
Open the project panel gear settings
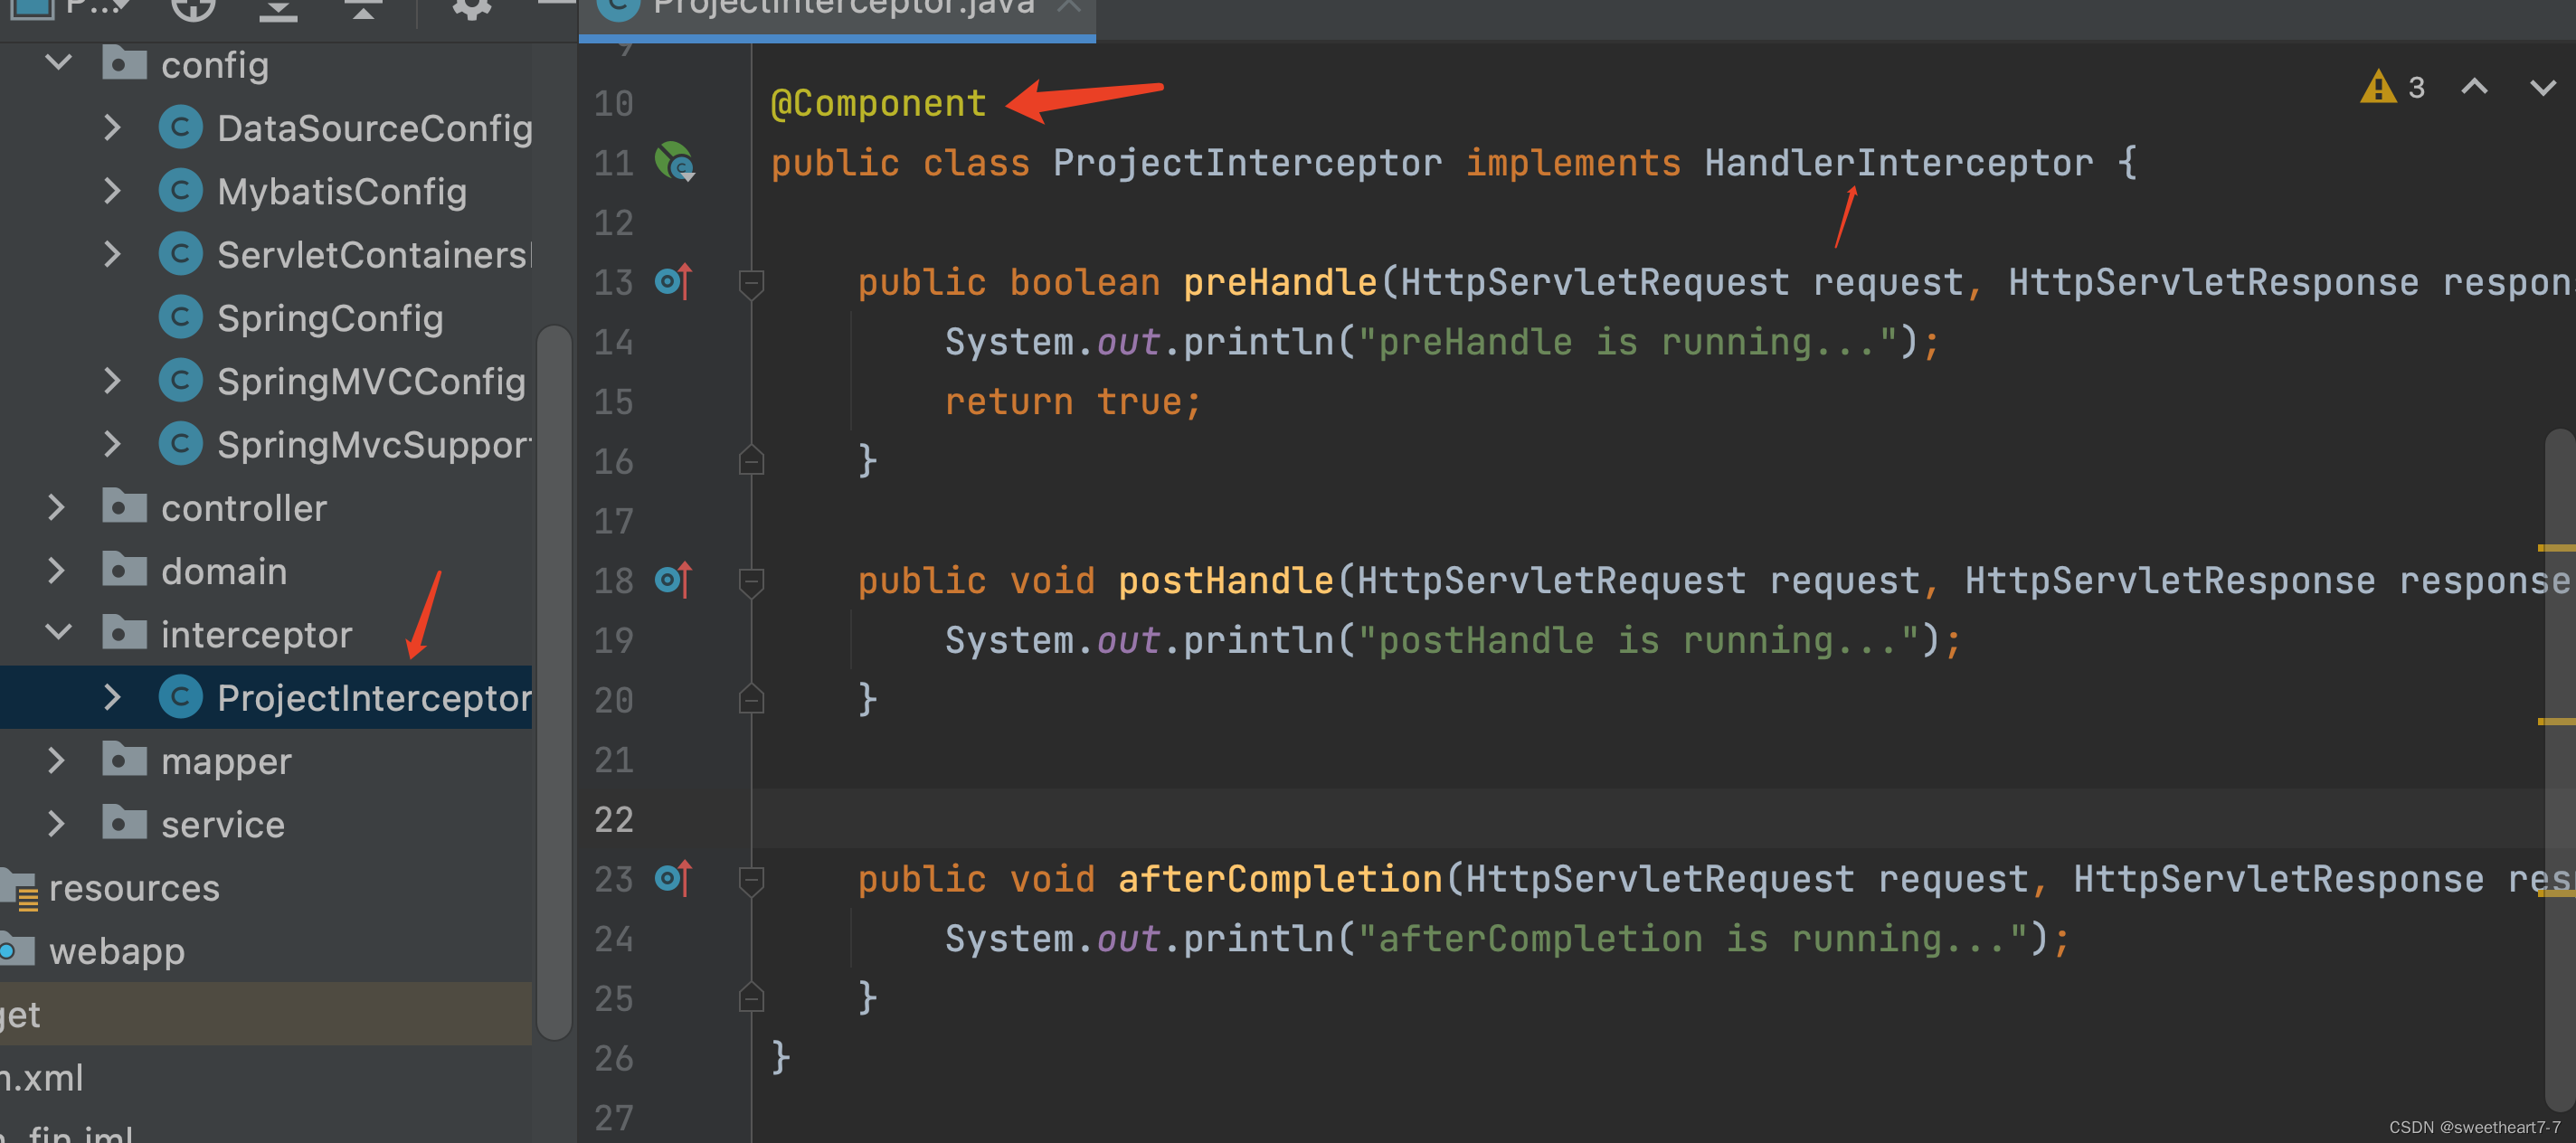471,8
